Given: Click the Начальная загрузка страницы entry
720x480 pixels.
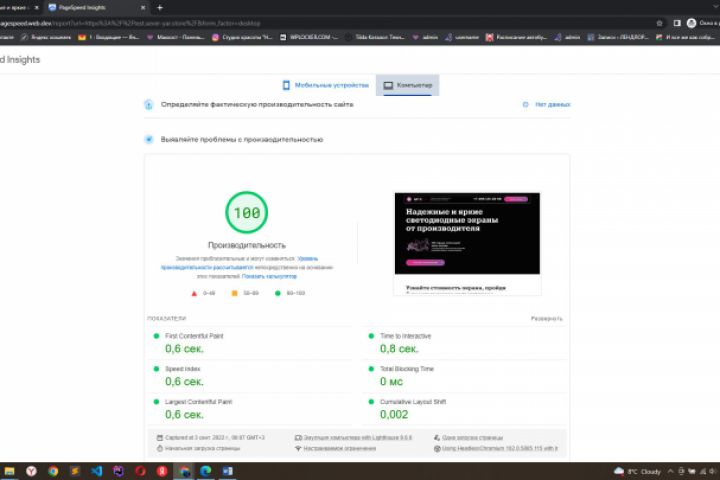Looking at the screenshot, I should coord(202,448).
